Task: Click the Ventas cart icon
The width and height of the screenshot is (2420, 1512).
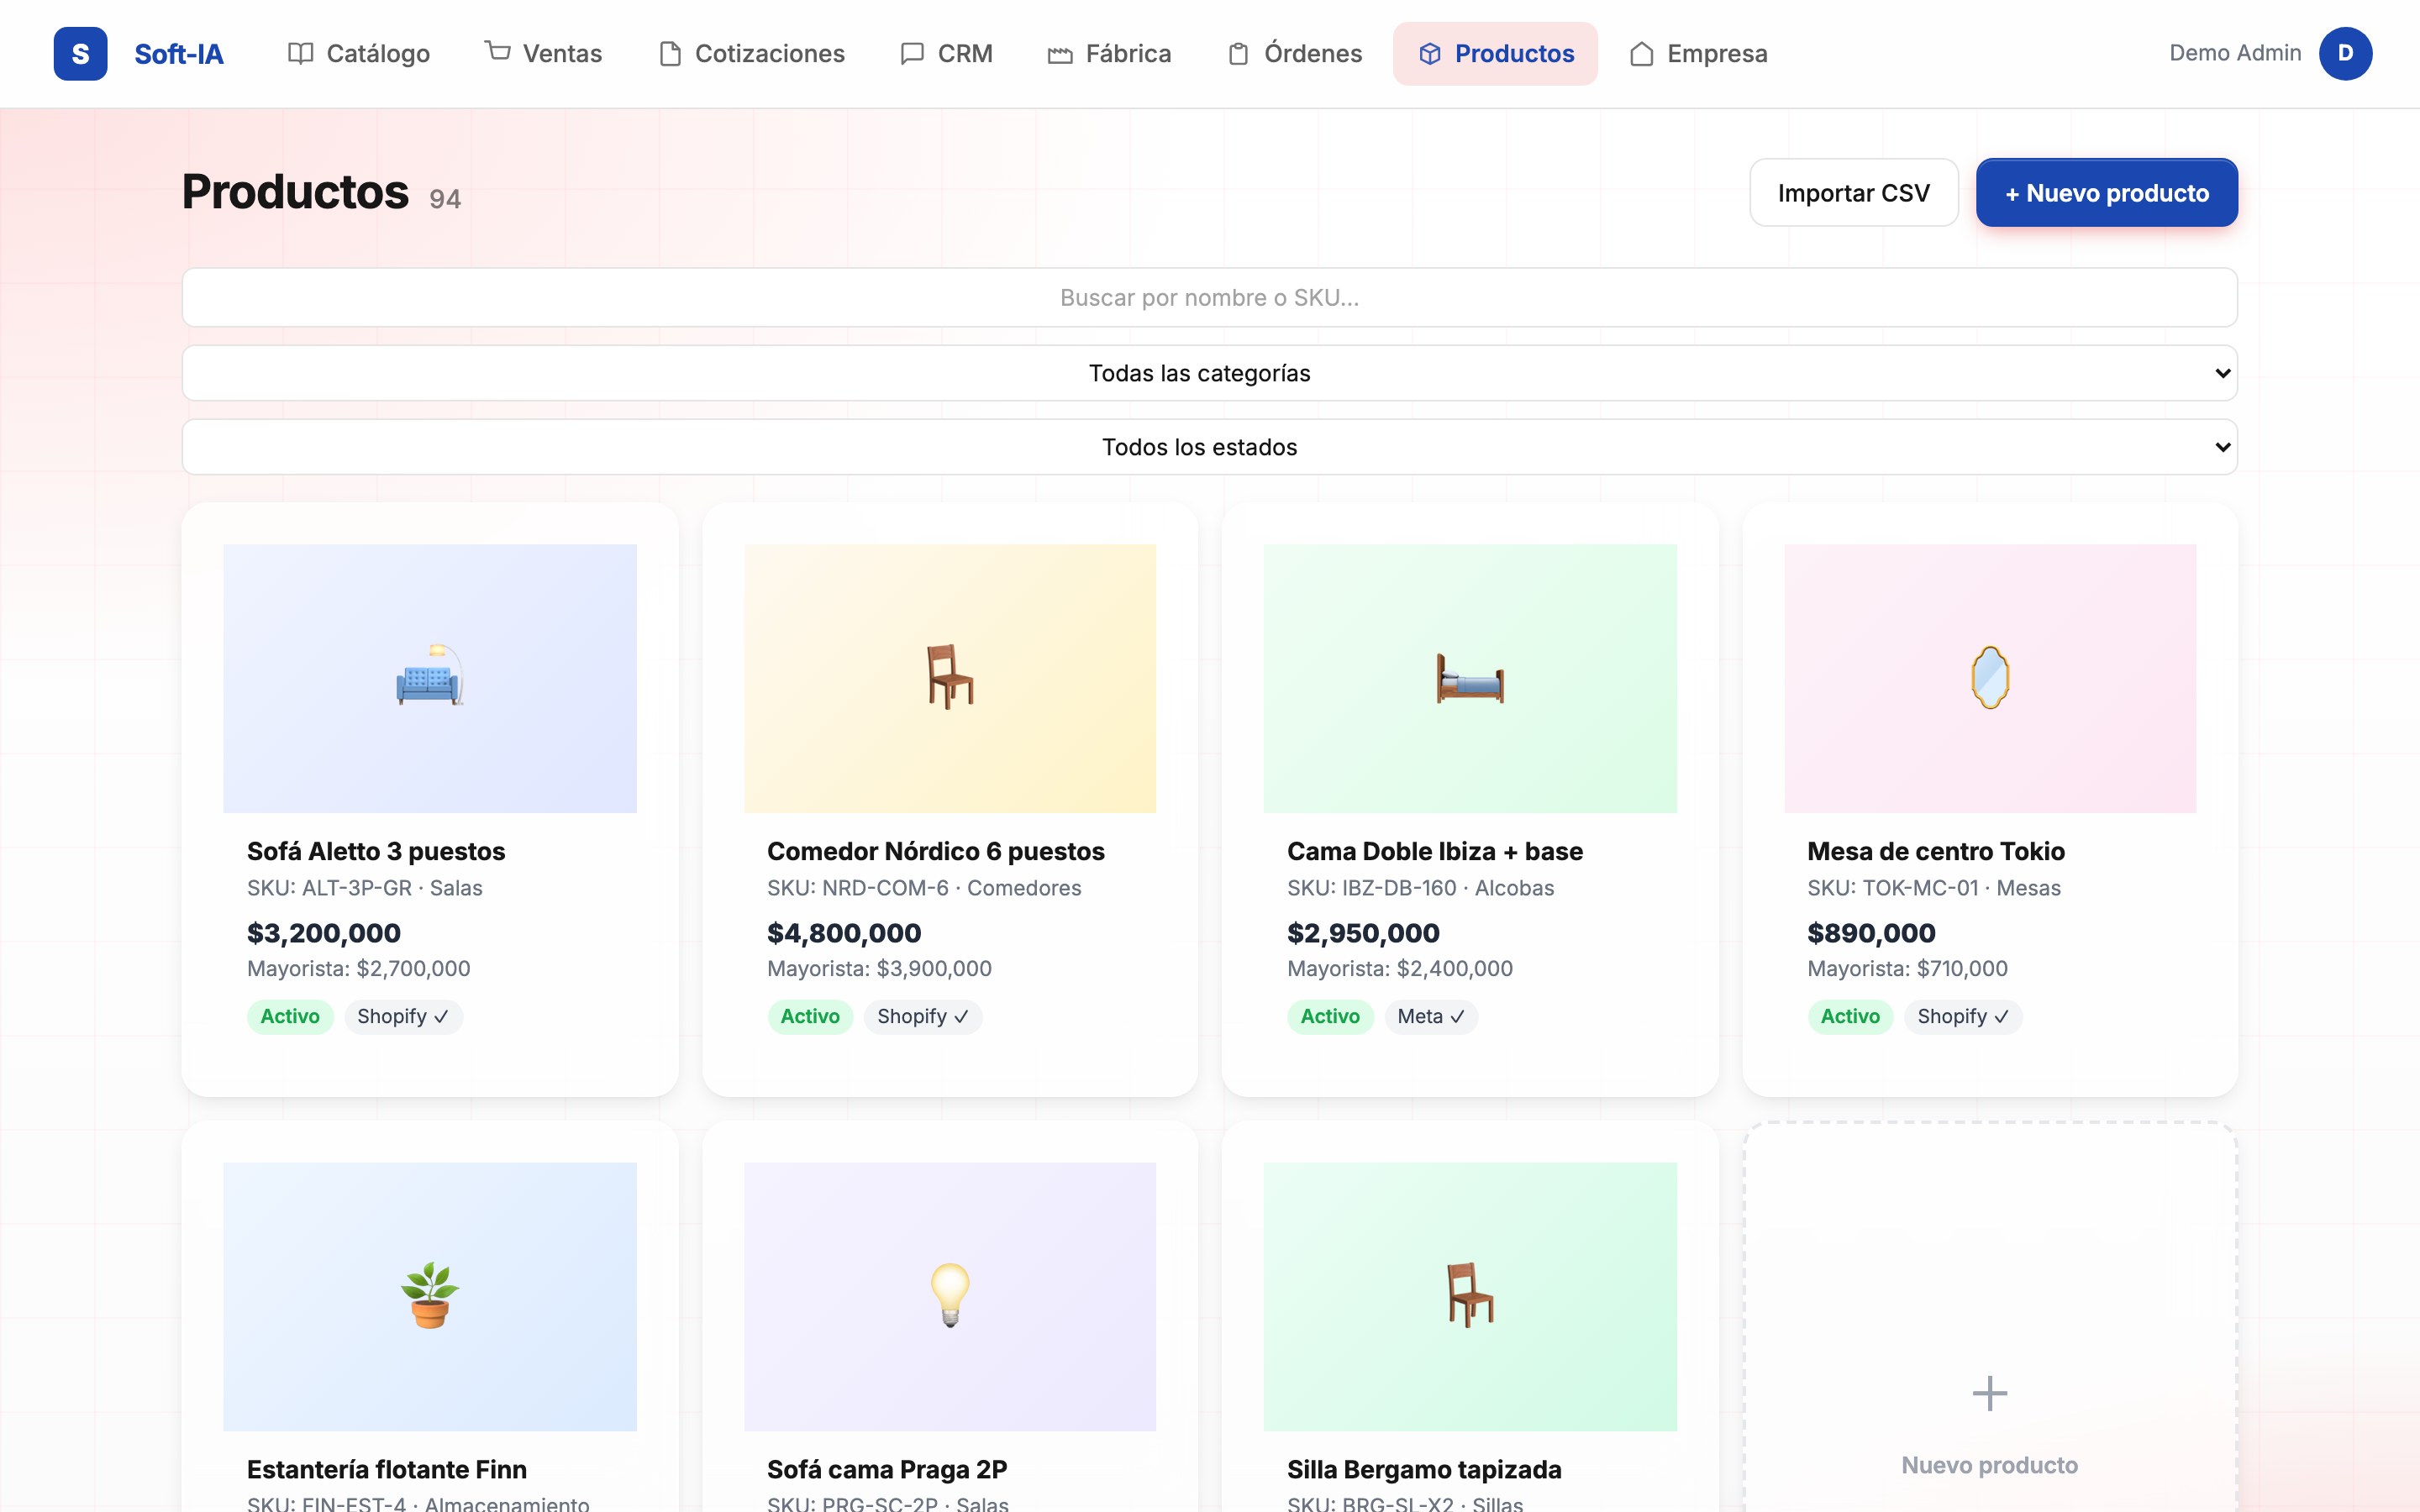Action: click(497, 50)
